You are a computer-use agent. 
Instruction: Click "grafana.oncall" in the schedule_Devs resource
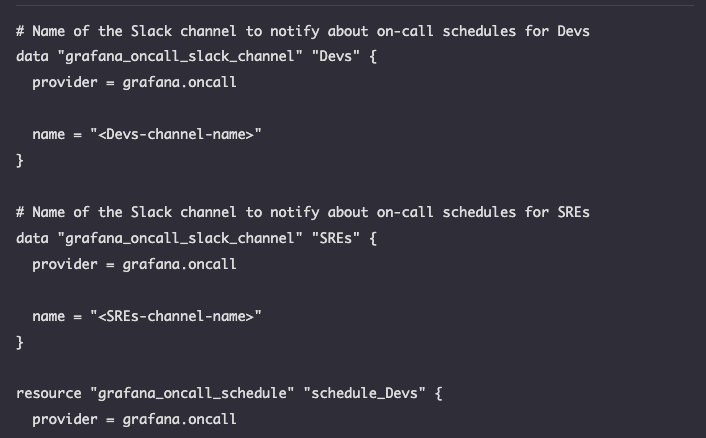tap(180, 419)
